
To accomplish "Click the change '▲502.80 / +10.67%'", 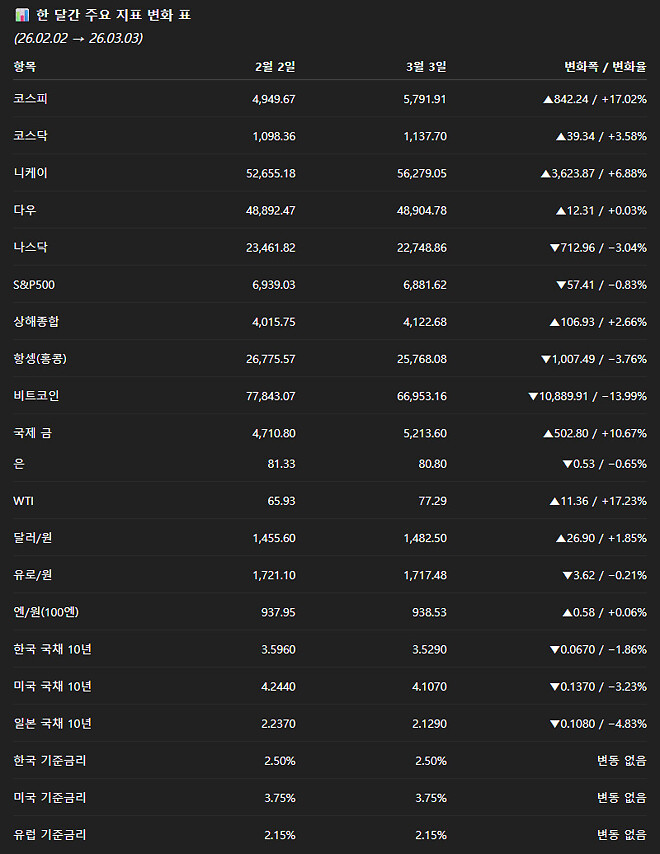I will [595, 433].
